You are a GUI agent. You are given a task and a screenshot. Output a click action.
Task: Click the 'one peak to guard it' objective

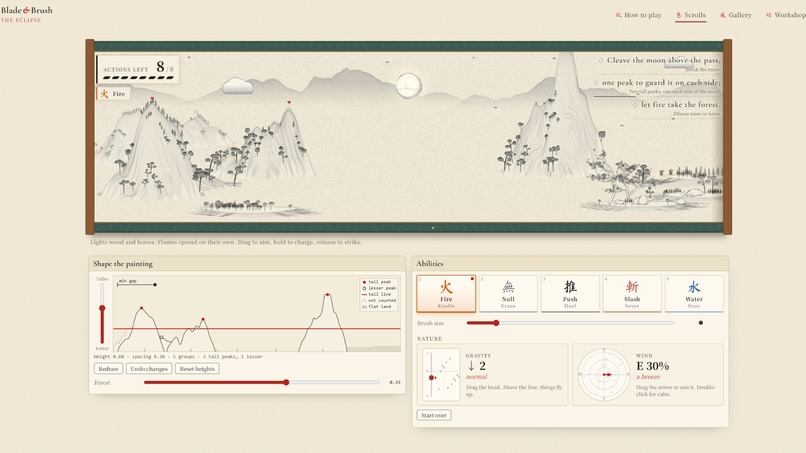(x=661, y=83)
